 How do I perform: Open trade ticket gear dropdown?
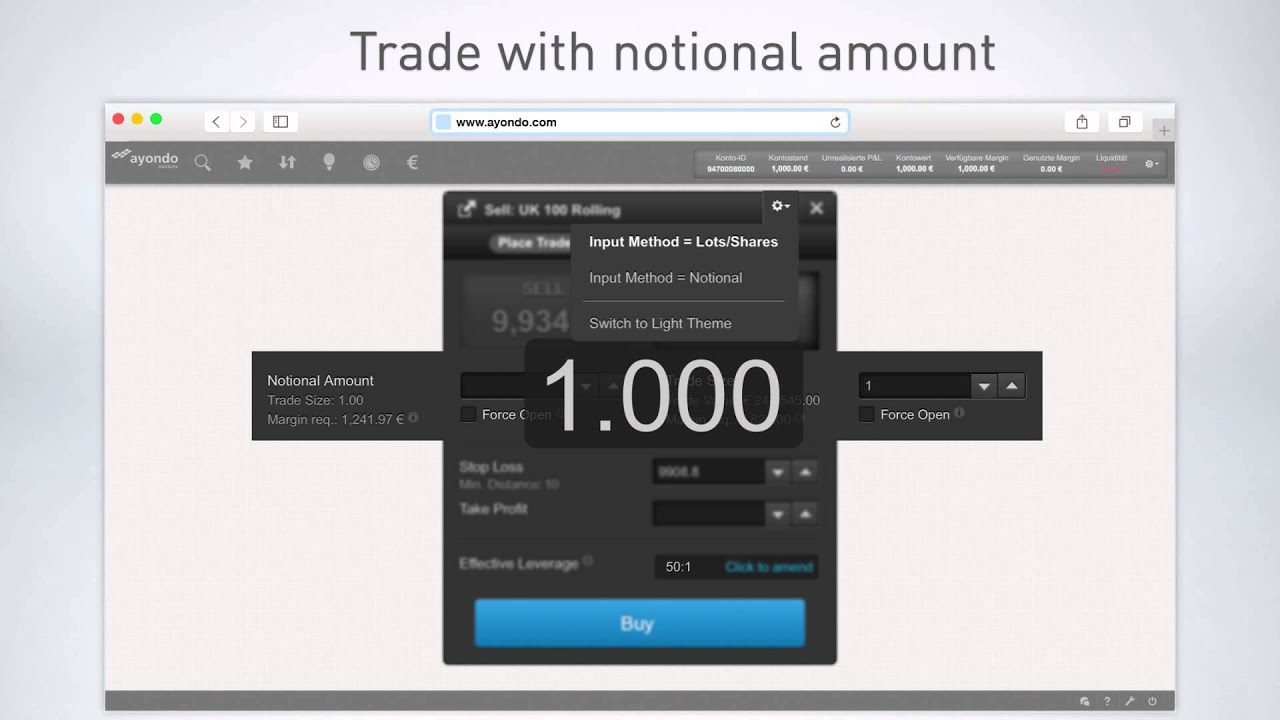pyautogui.click(x=780, y=207)
